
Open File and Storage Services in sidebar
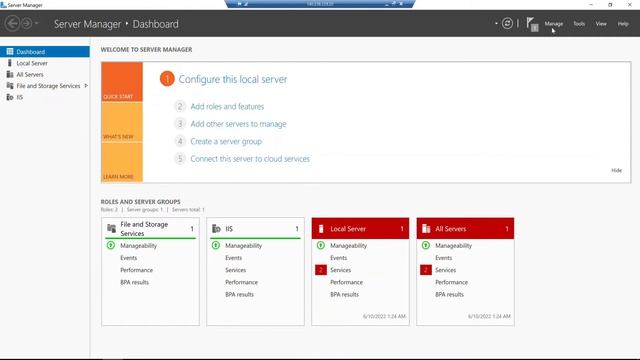pyautogui.click(x=45, y=86)
